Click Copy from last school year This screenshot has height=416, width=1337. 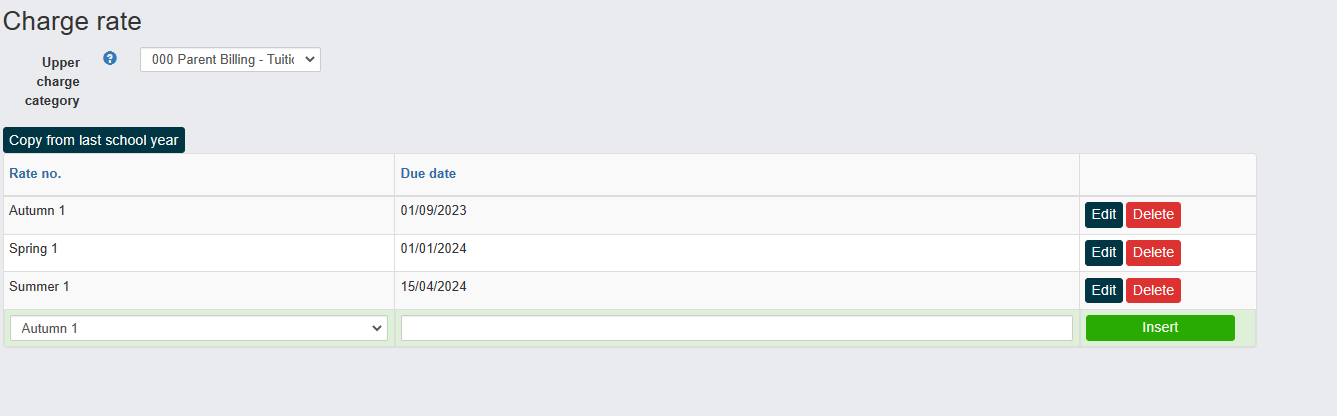coord(94,140)
